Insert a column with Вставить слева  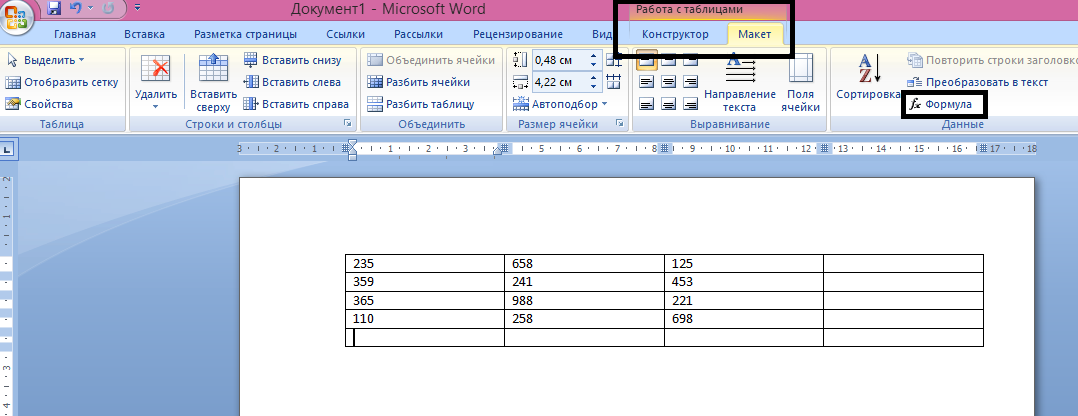(x=292, y=82)
